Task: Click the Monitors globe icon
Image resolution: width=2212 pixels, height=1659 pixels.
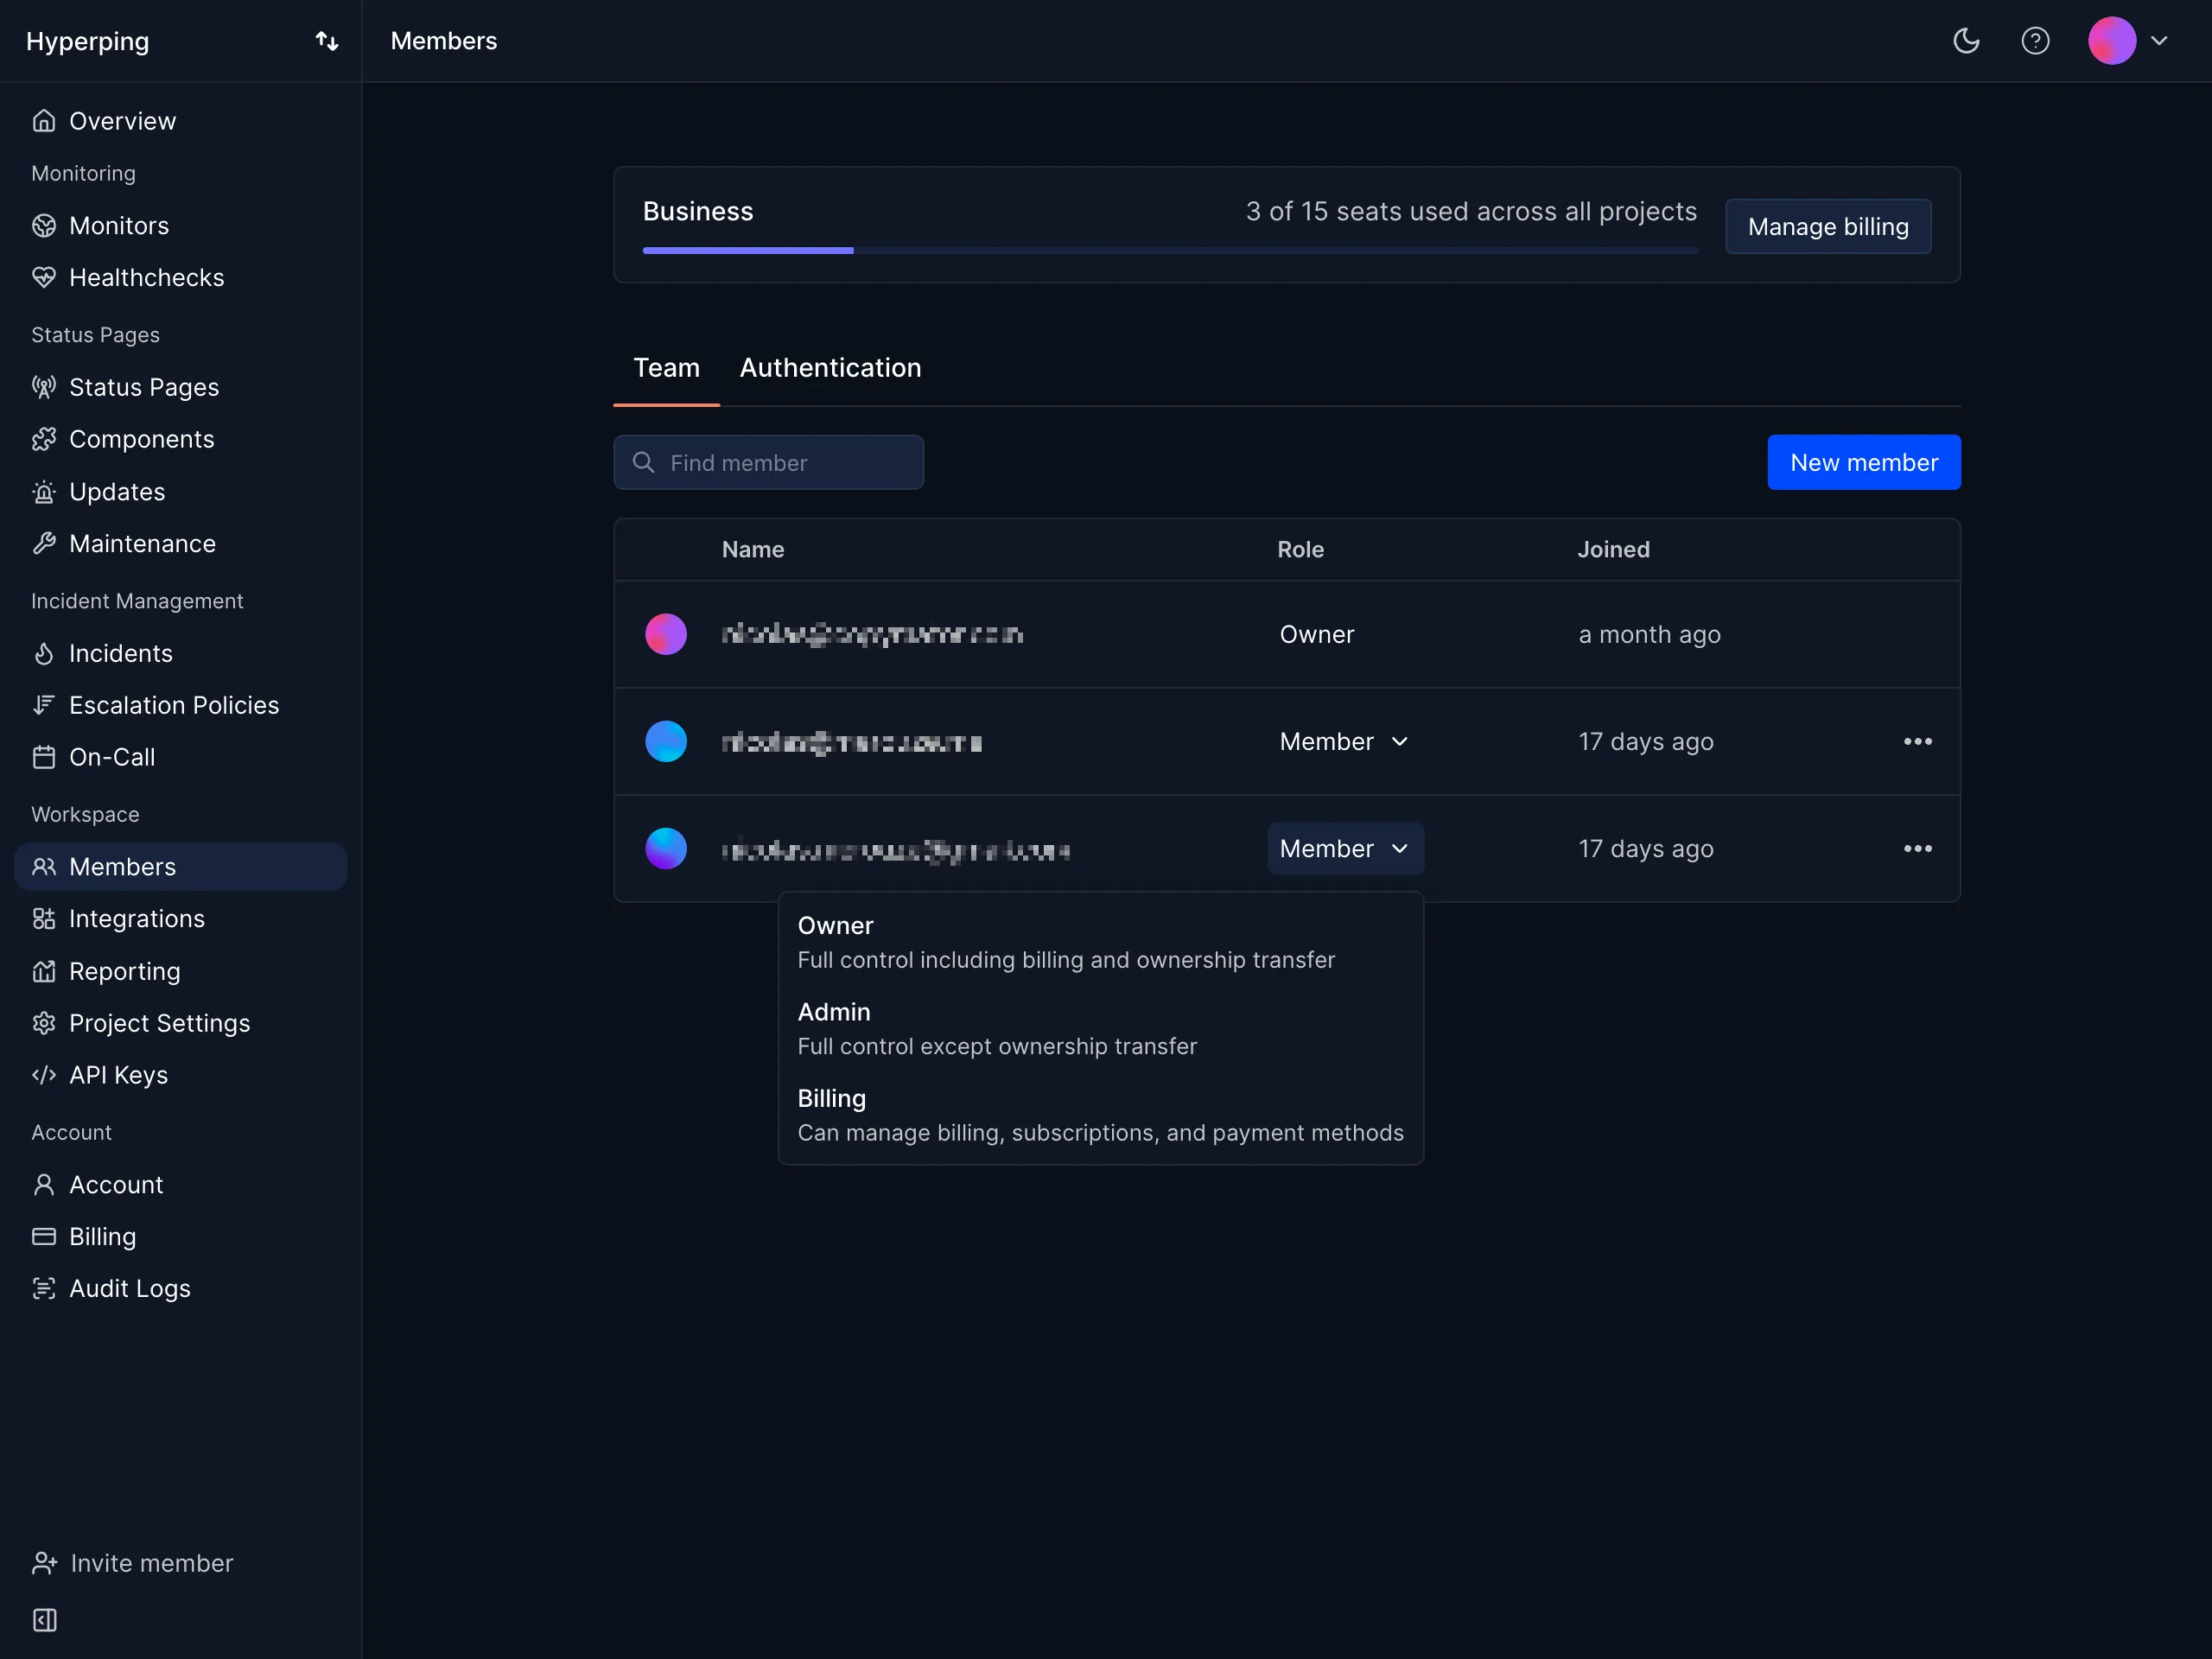Action: tap(44, 225)
